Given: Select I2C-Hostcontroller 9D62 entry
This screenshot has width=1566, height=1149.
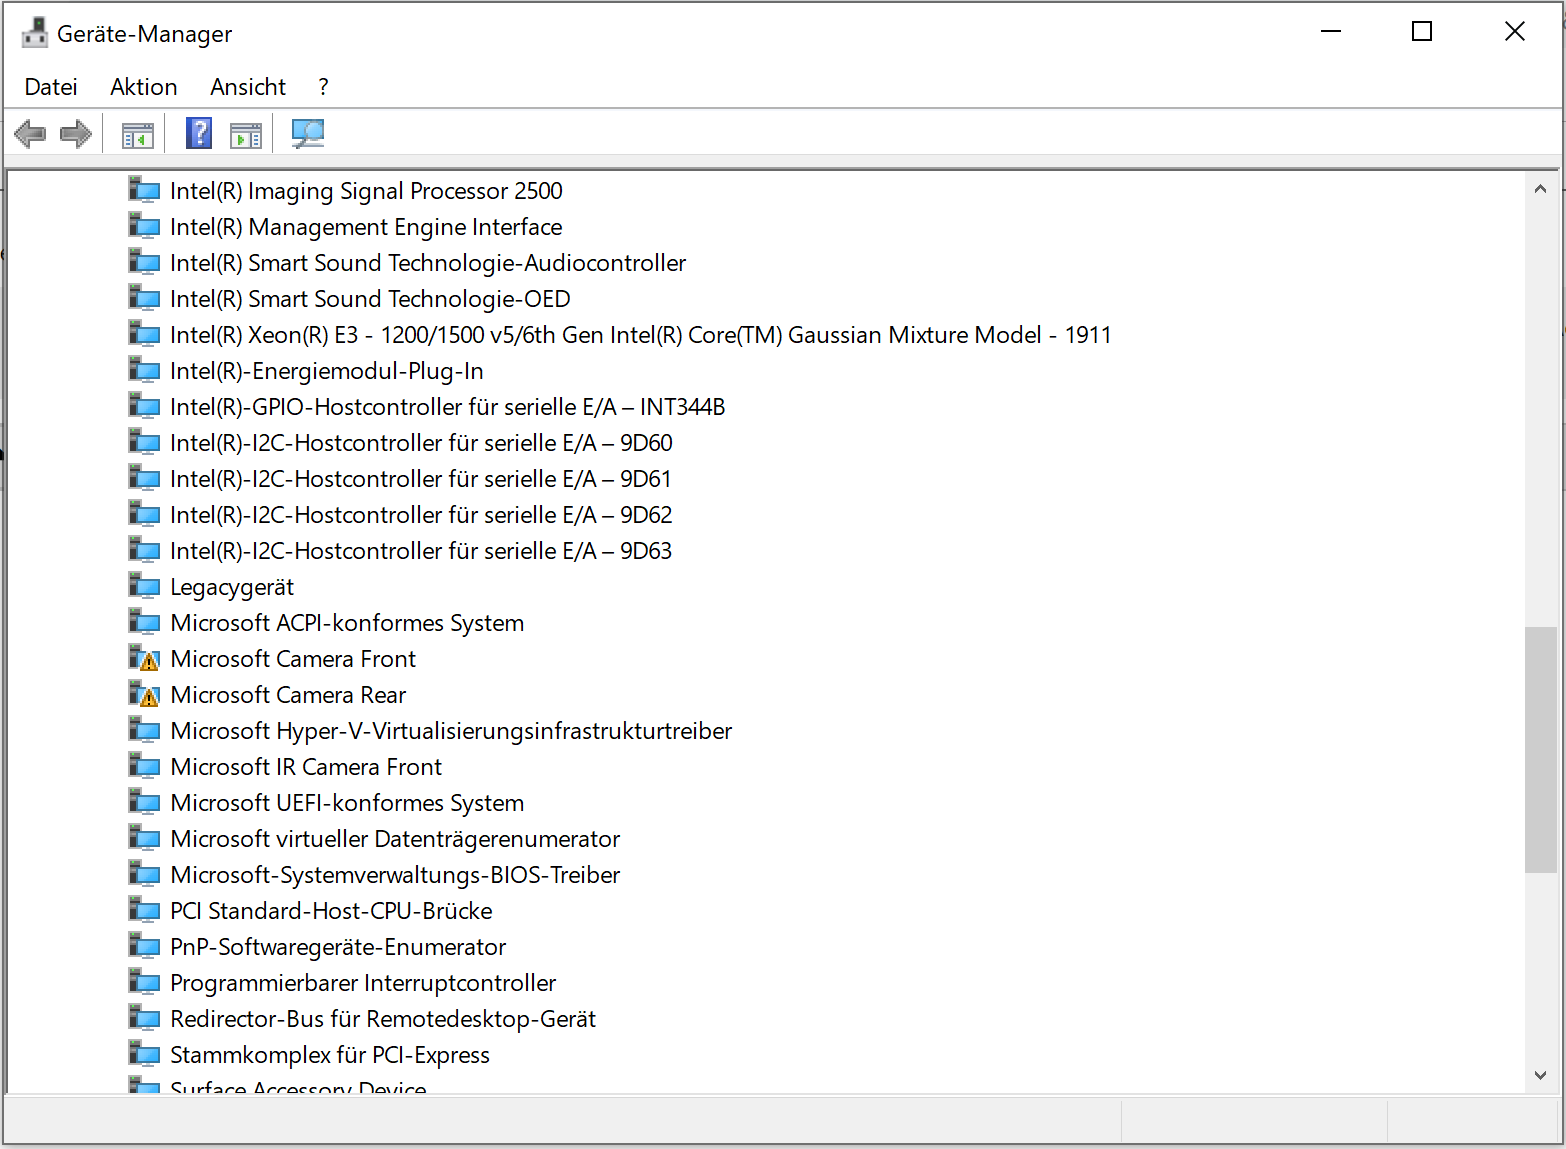Looking at the screenshot, I should tap(421, 515).
